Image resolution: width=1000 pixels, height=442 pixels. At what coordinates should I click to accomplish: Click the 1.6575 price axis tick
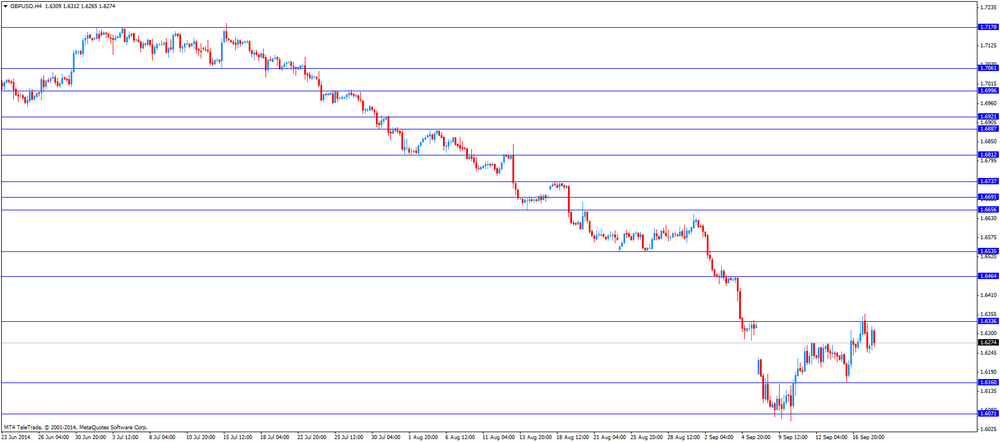988,237
